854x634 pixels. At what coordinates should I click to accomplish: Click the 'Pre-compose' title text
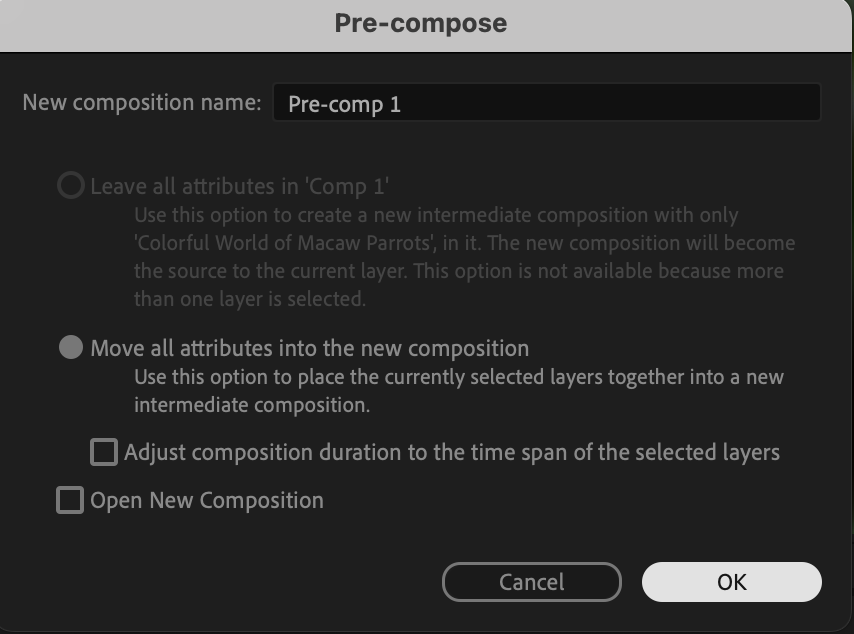point(421,23)
